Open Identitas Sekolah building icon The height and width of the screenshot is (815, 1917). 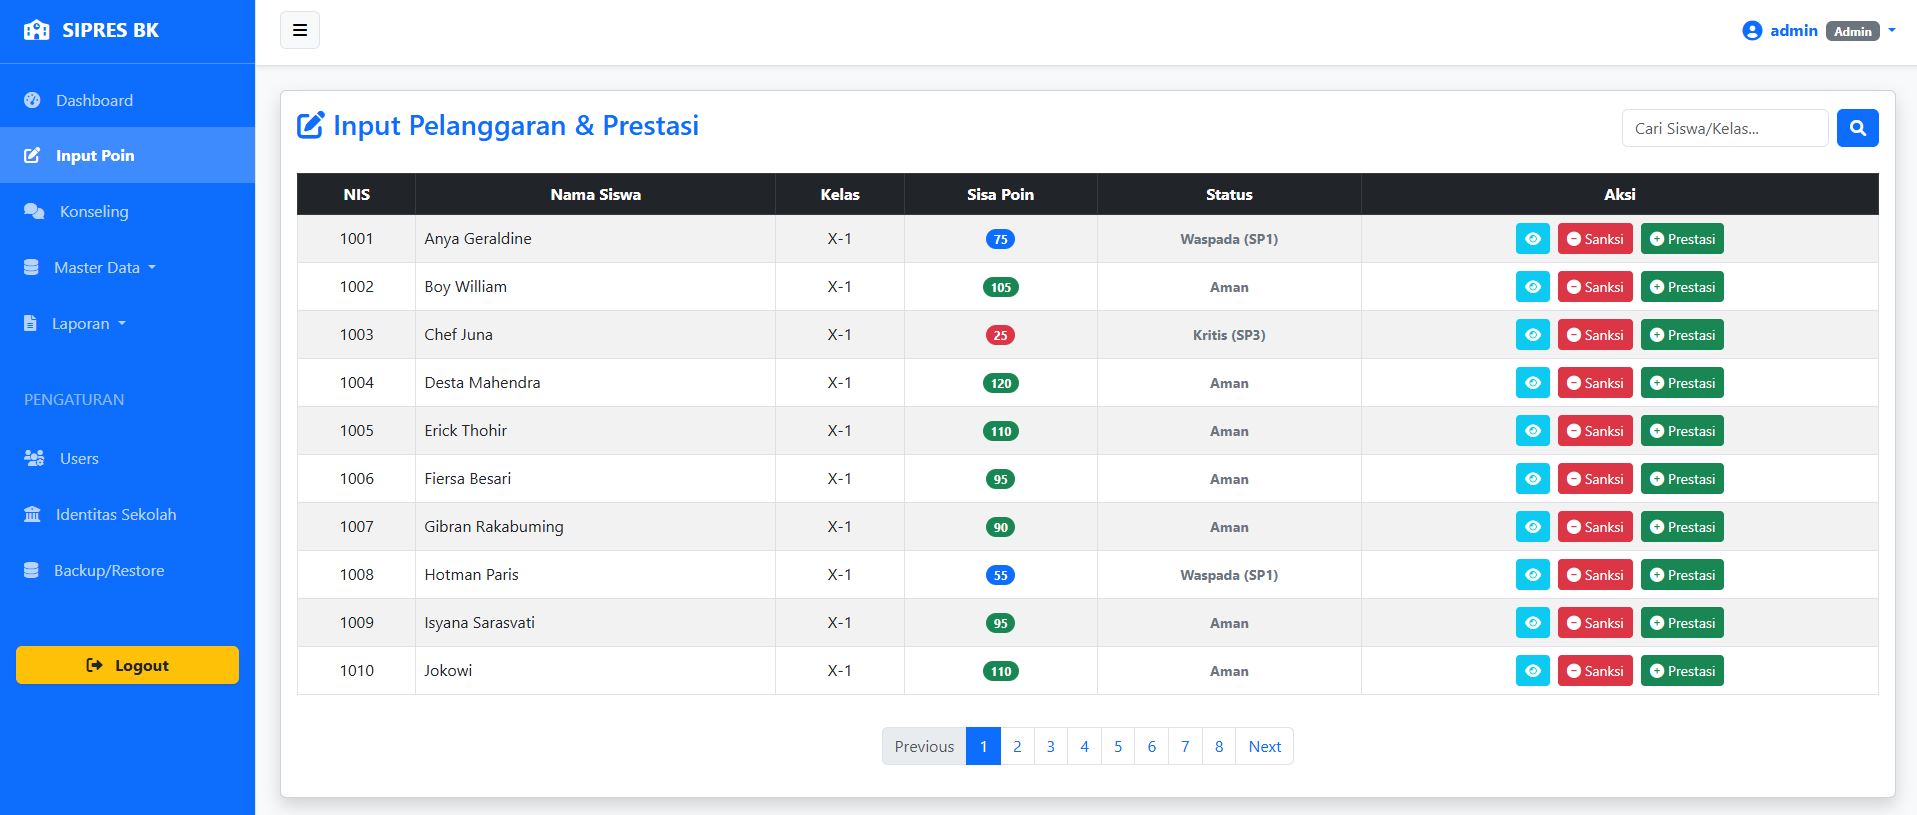(x=32, y=514)
